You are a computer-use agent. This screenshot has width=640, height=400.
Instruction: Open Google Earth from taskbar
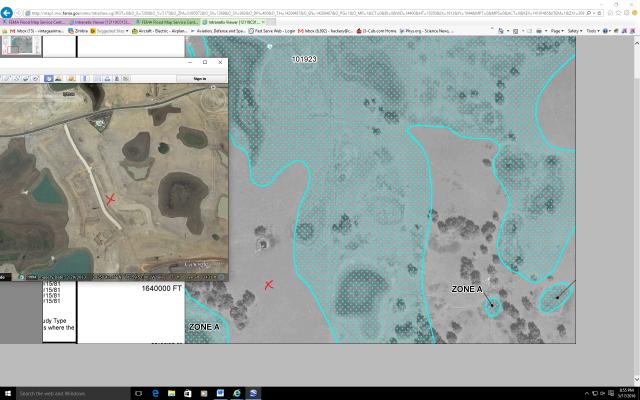[253, 393]
